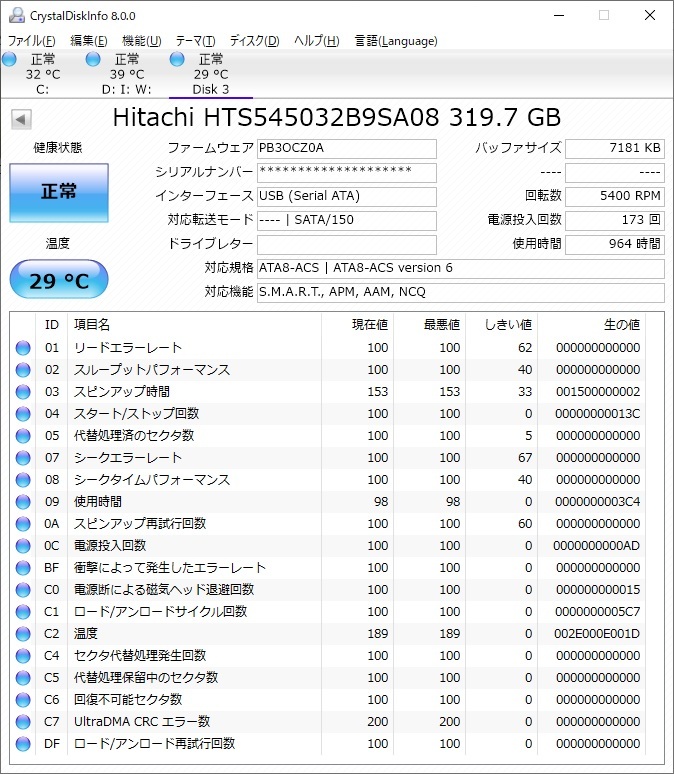This screenshot has width=674, height=774.
Task: Click status orb for attribute BF 衝撃エラーレート
Action: (23, 568)
